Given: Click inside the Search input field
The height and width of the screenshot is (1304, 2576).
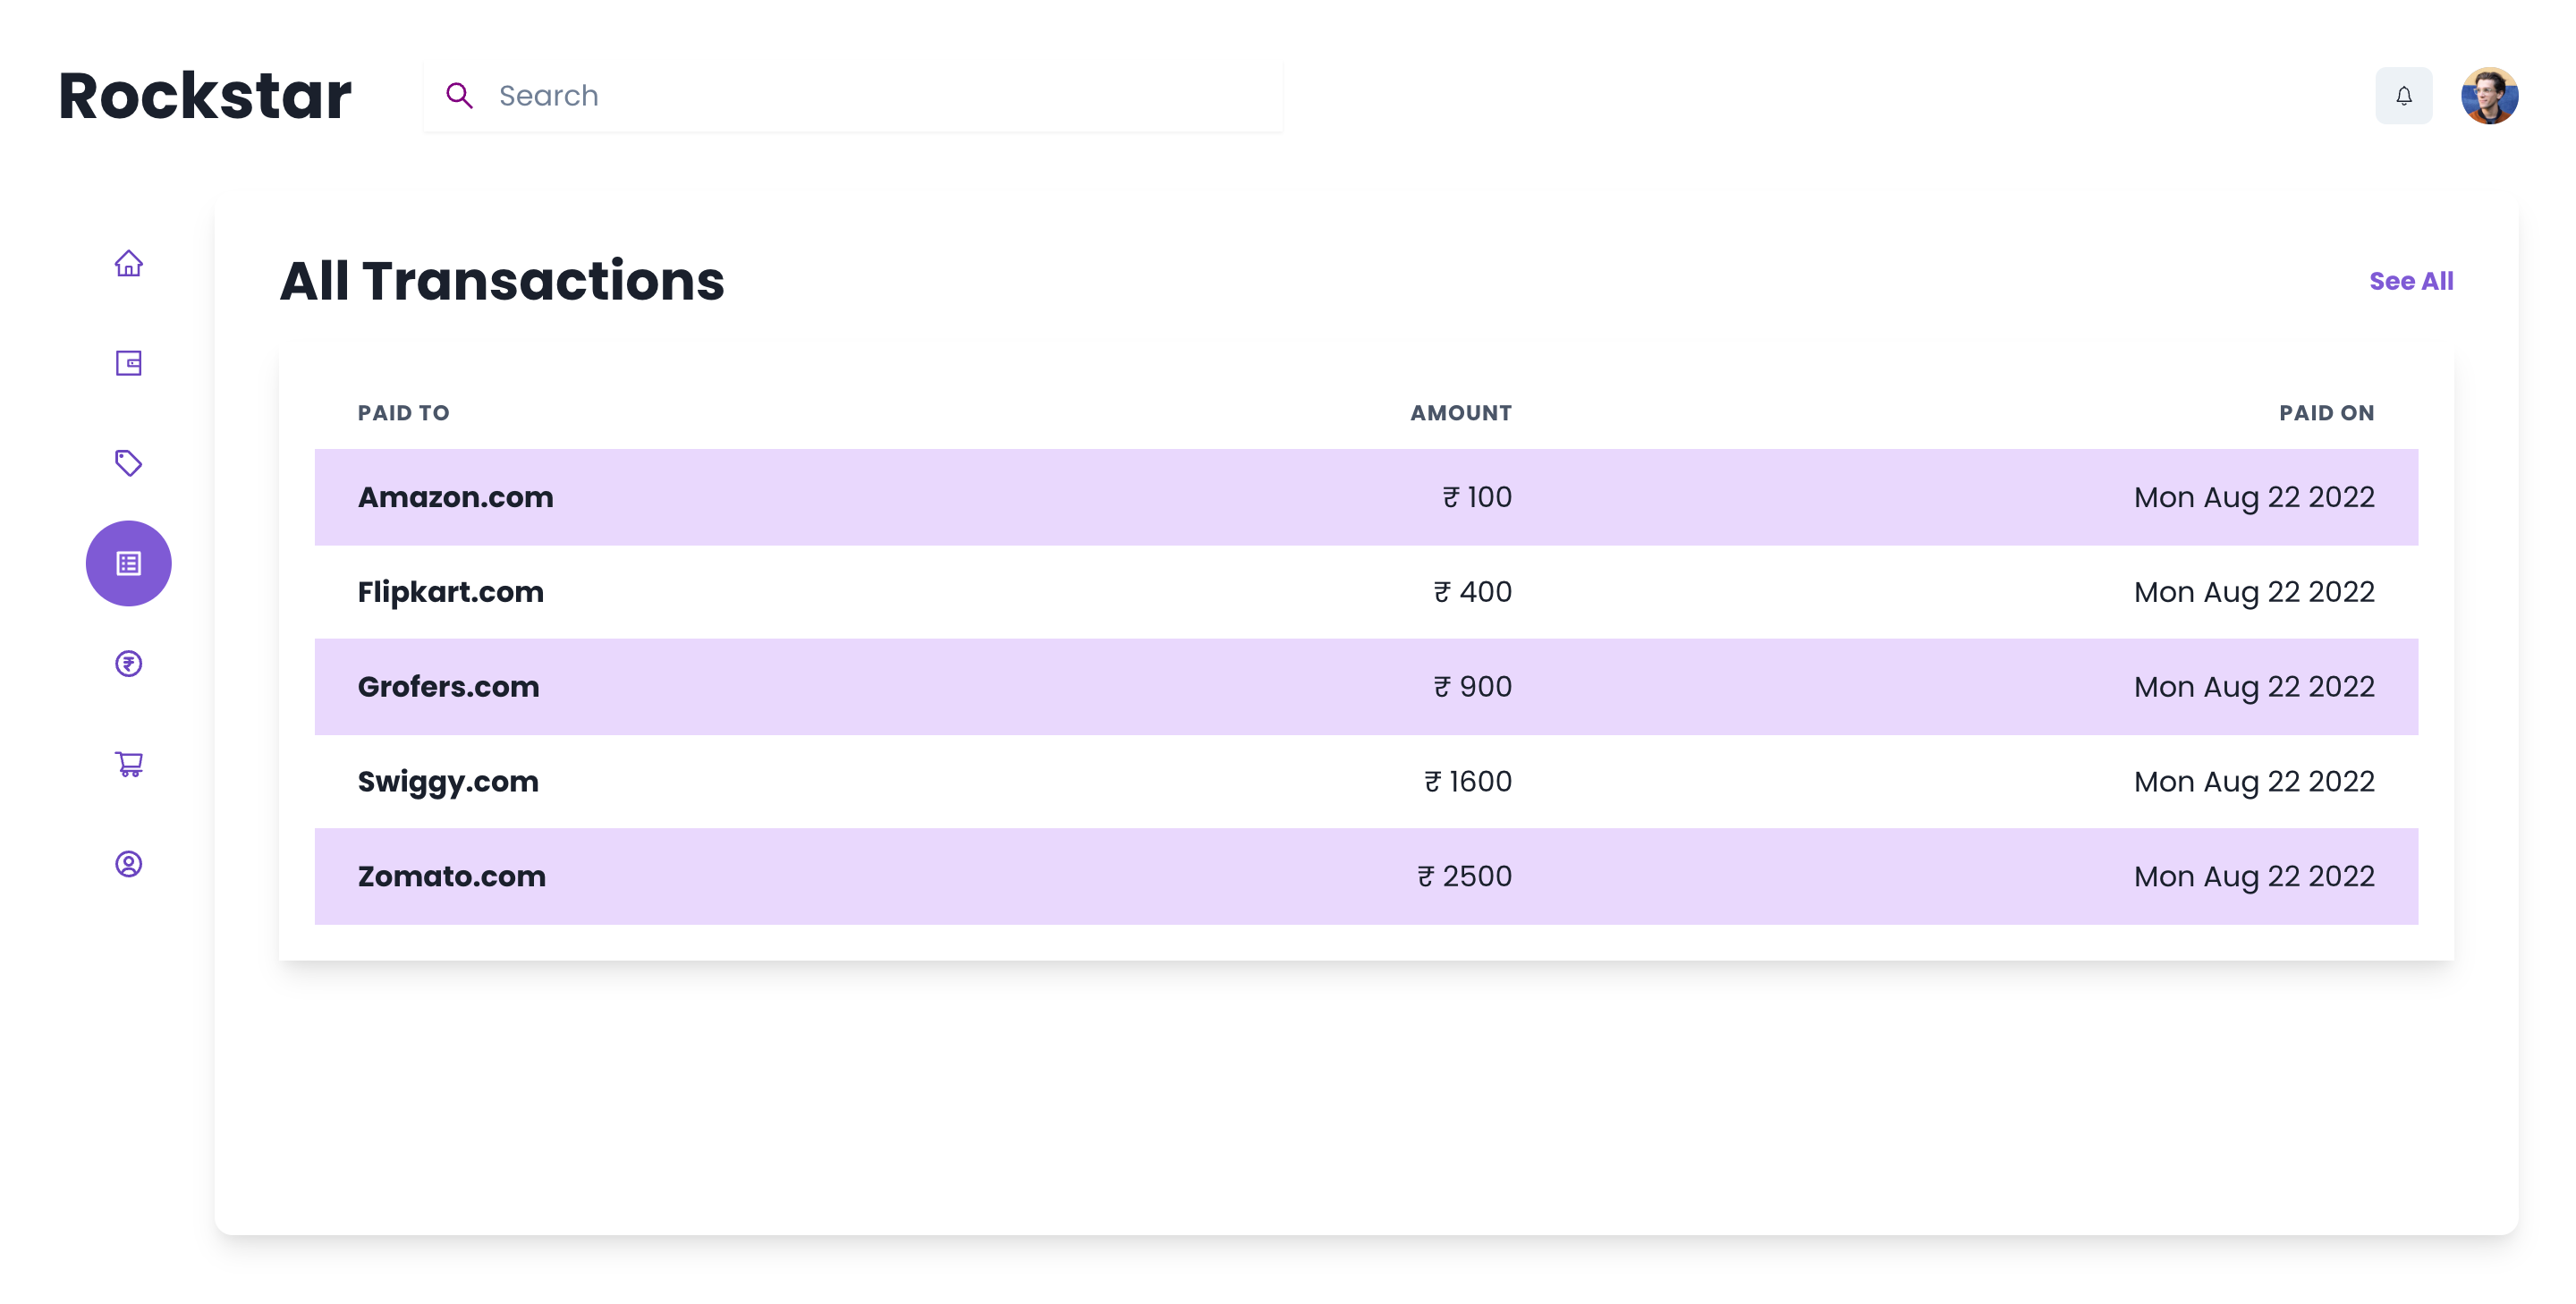Looking at the screenshot, I should (850, 95).
